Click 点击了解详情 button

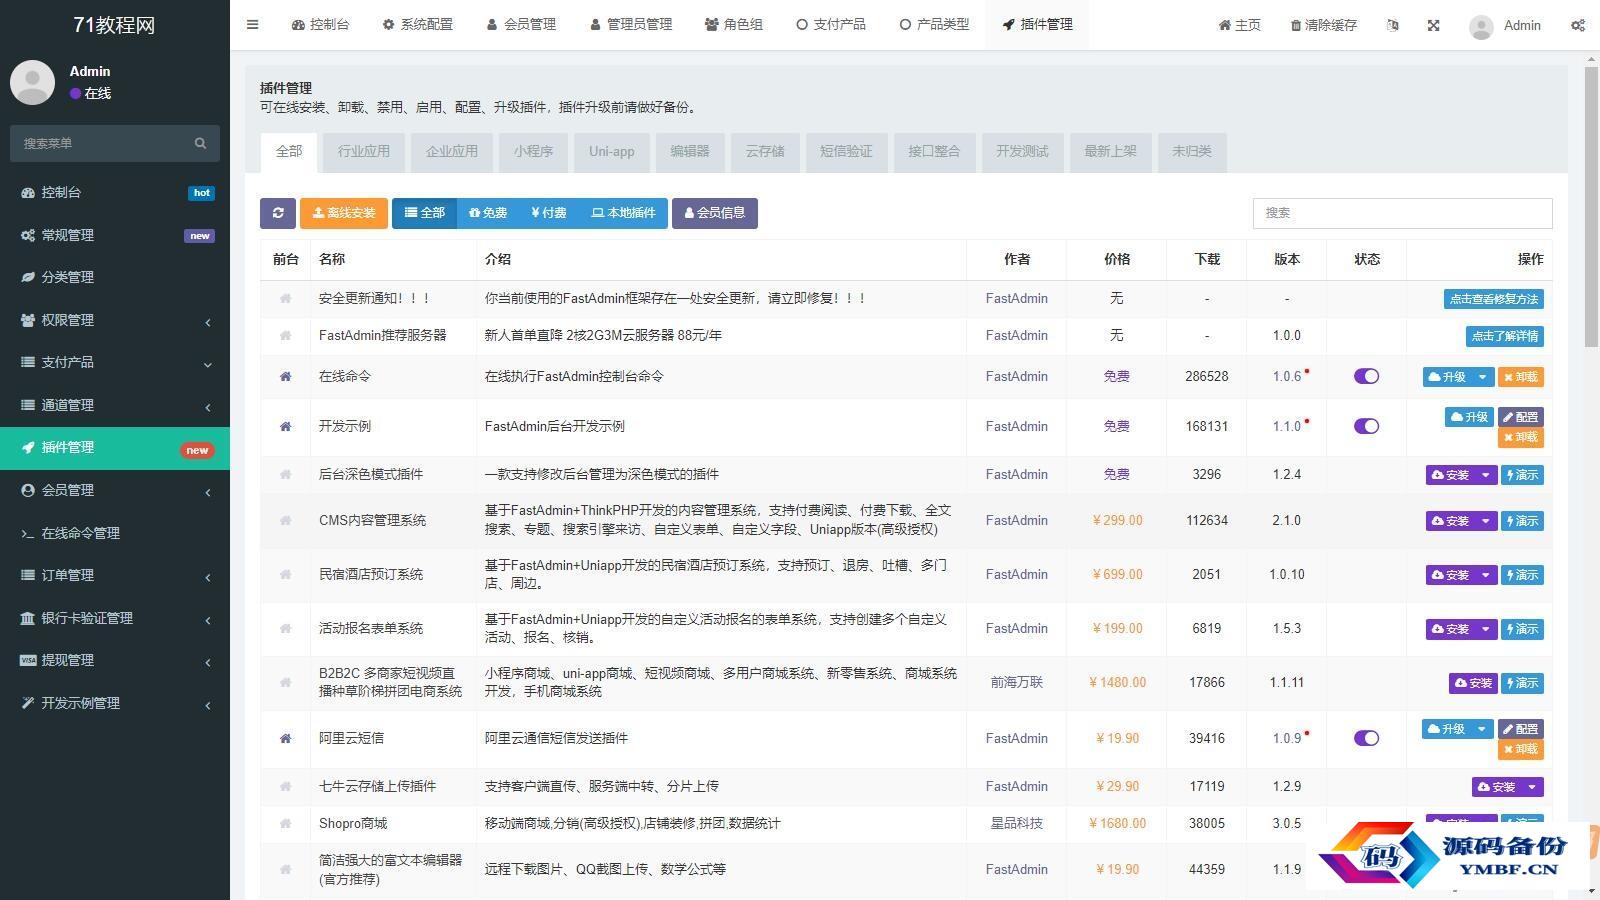(x=1505, y=336)
